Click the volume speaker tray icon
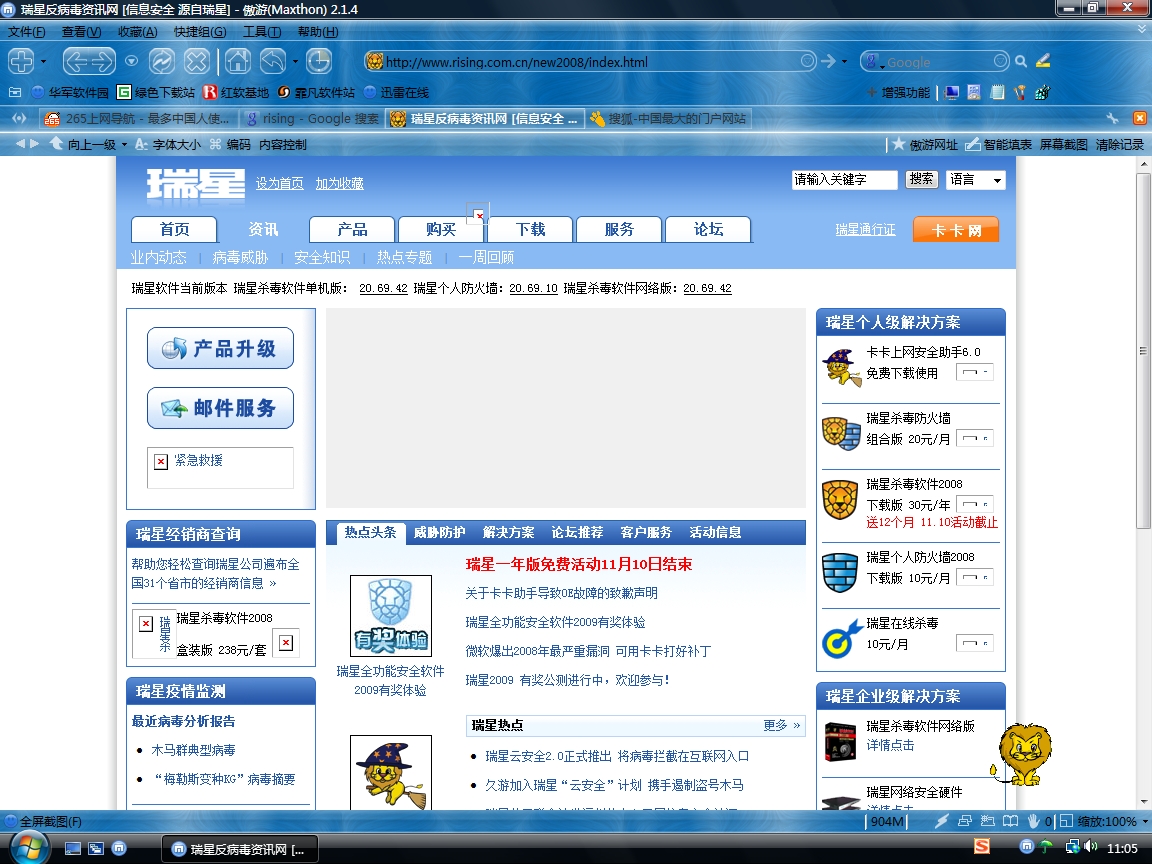Screen dimensions: 1152x864 pos(1090,847)
